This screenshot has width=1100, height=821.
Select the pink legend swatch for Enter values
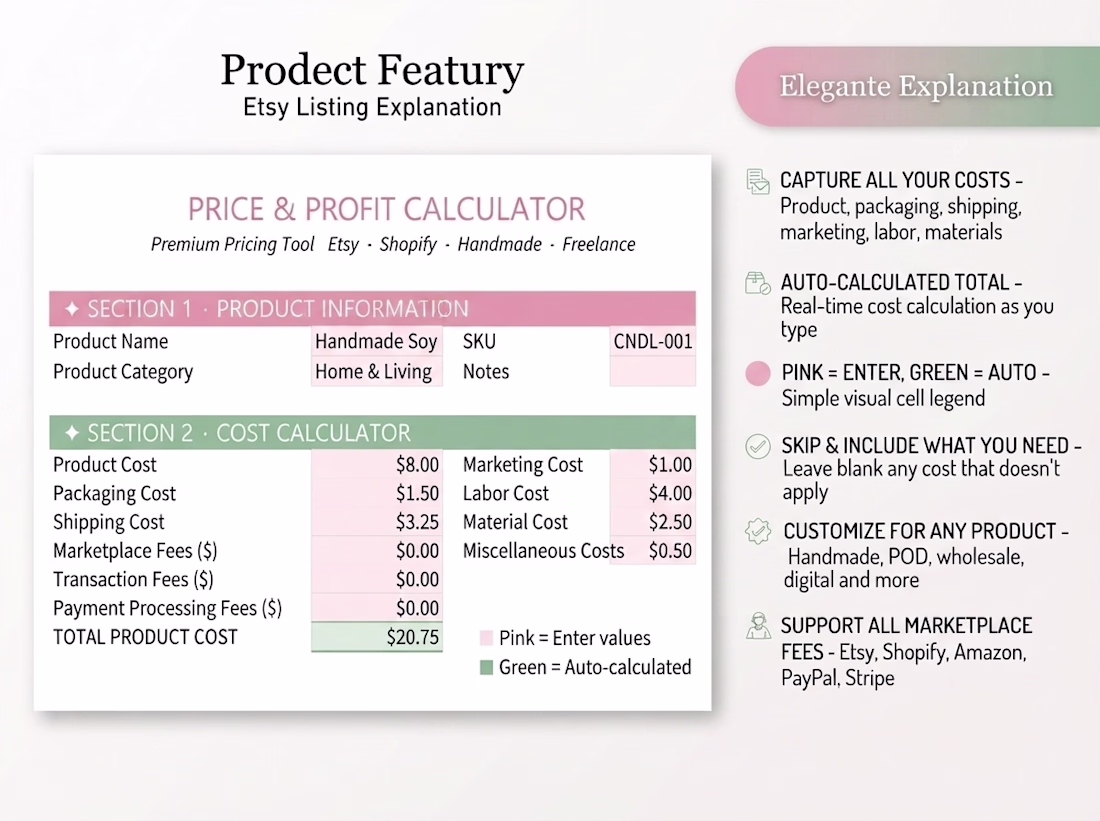click(x=486, y=638)
